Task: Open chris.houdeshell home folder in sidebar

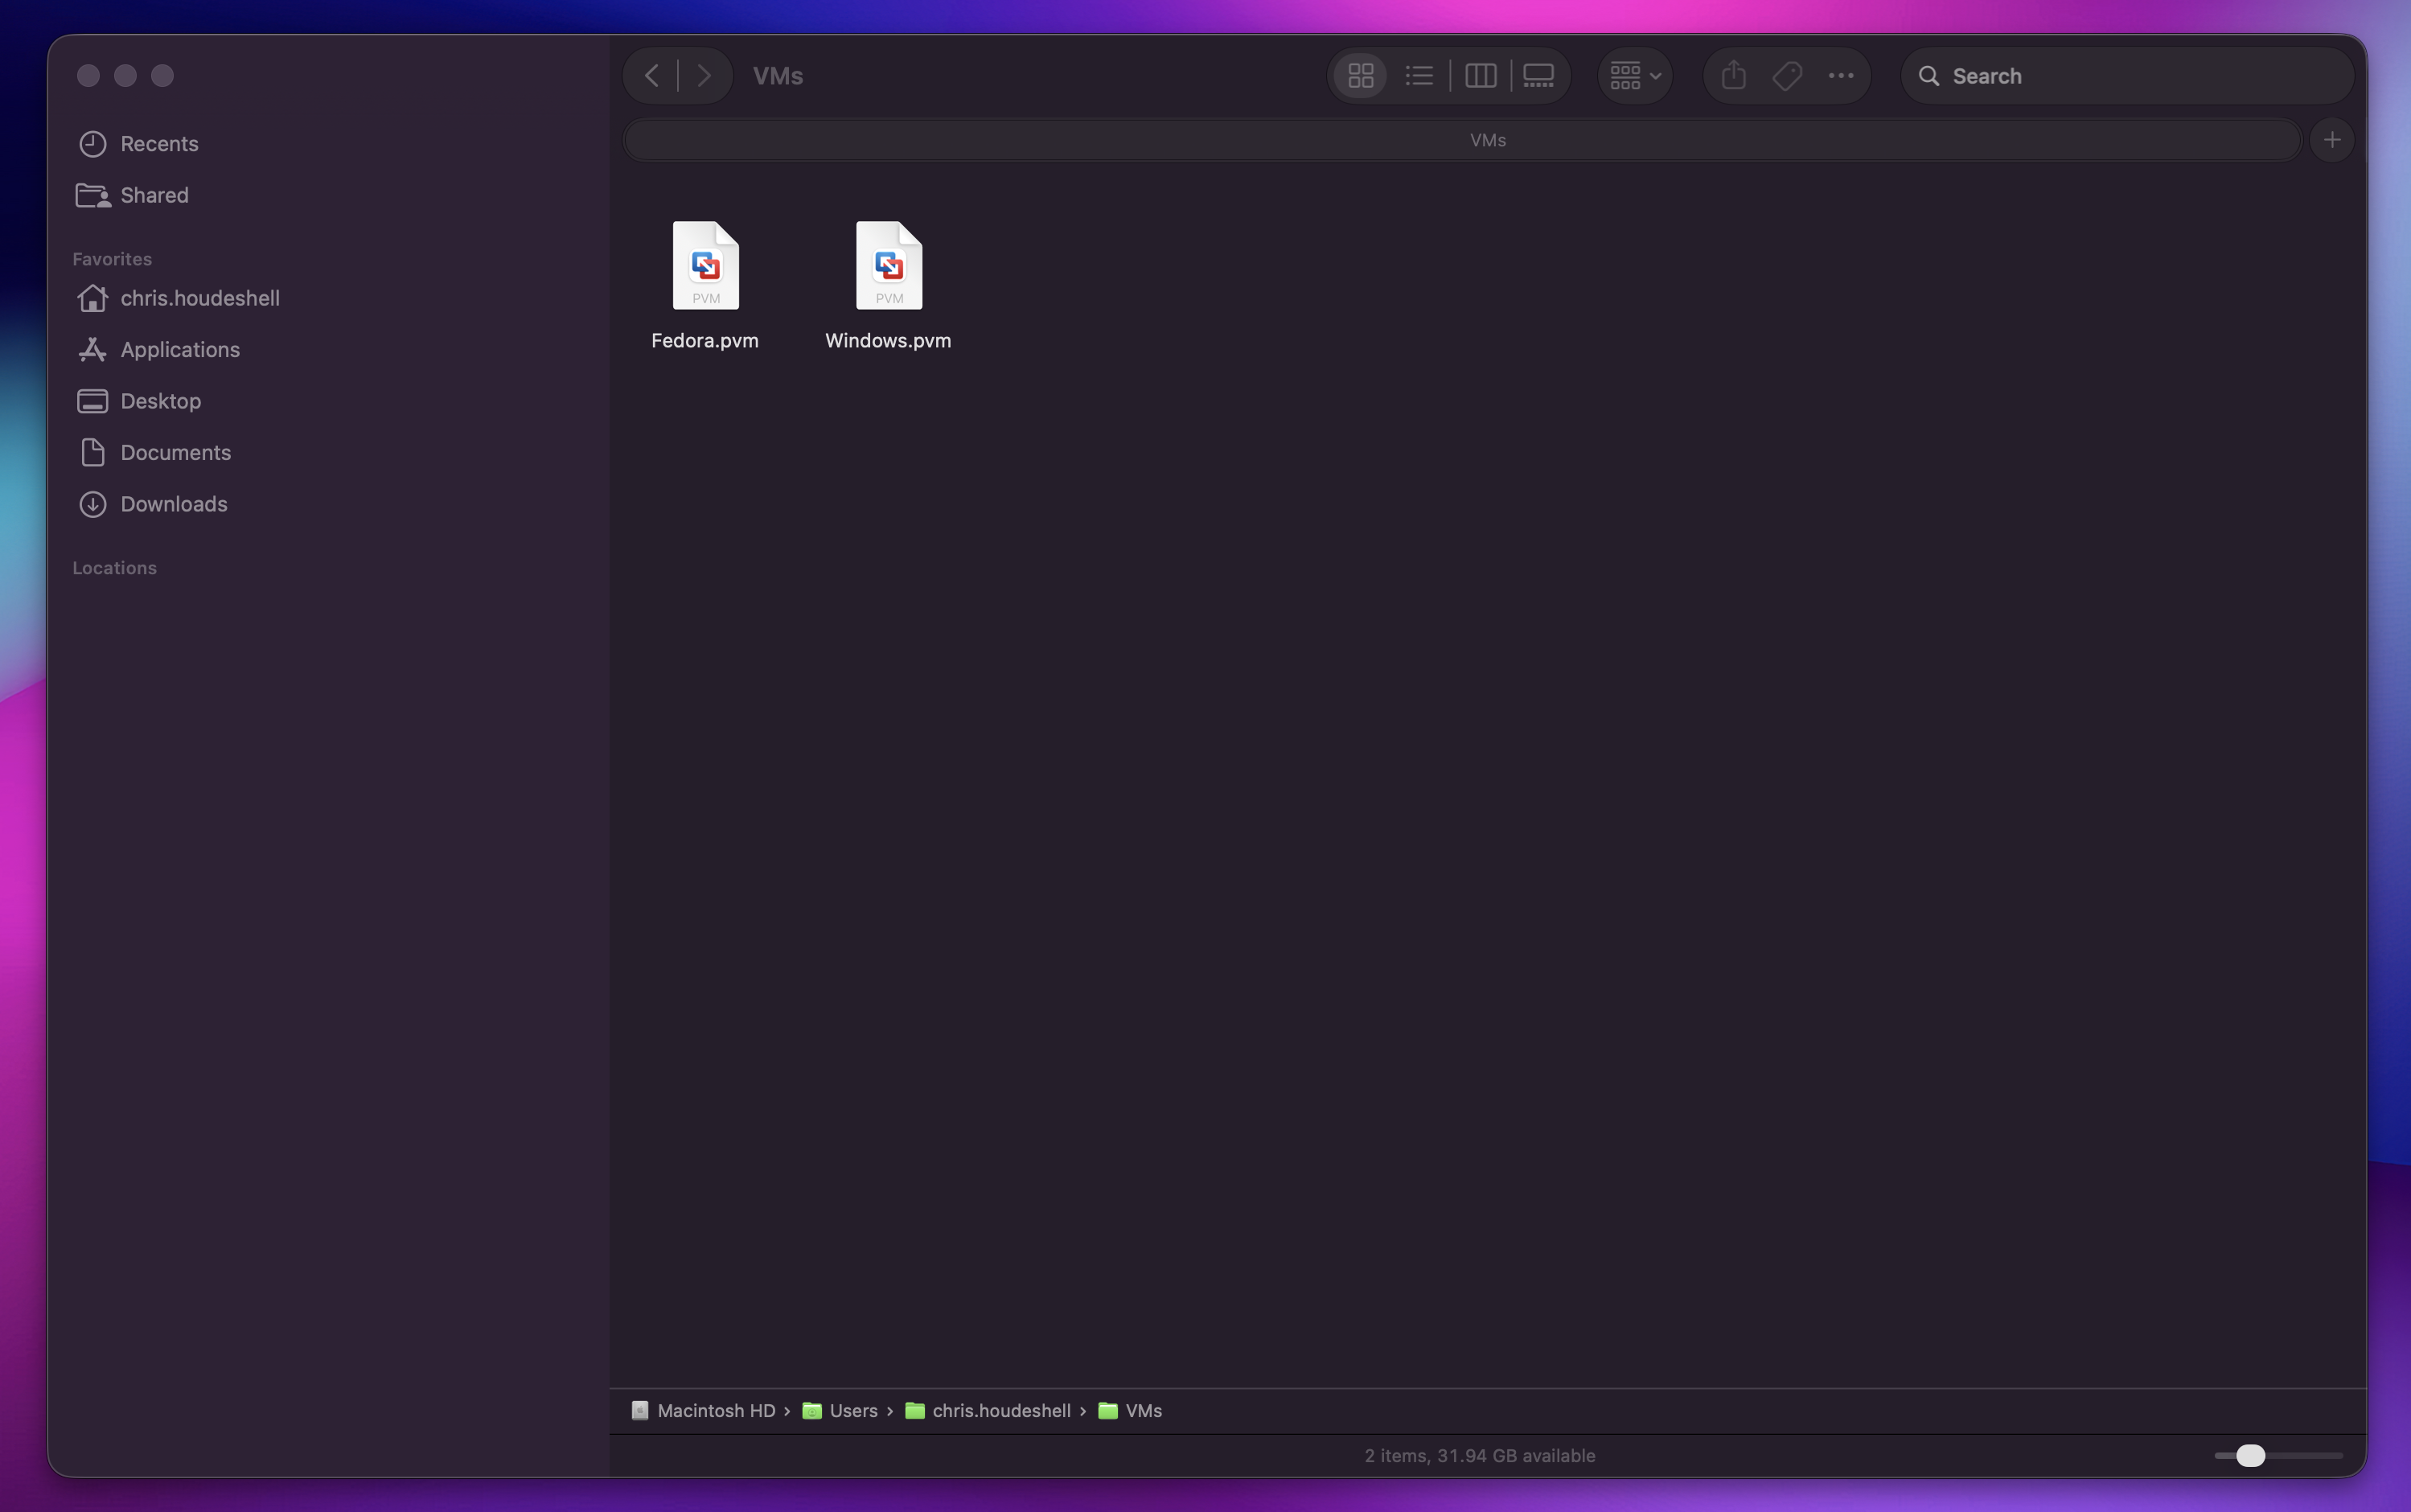Action: click(328, 298)
